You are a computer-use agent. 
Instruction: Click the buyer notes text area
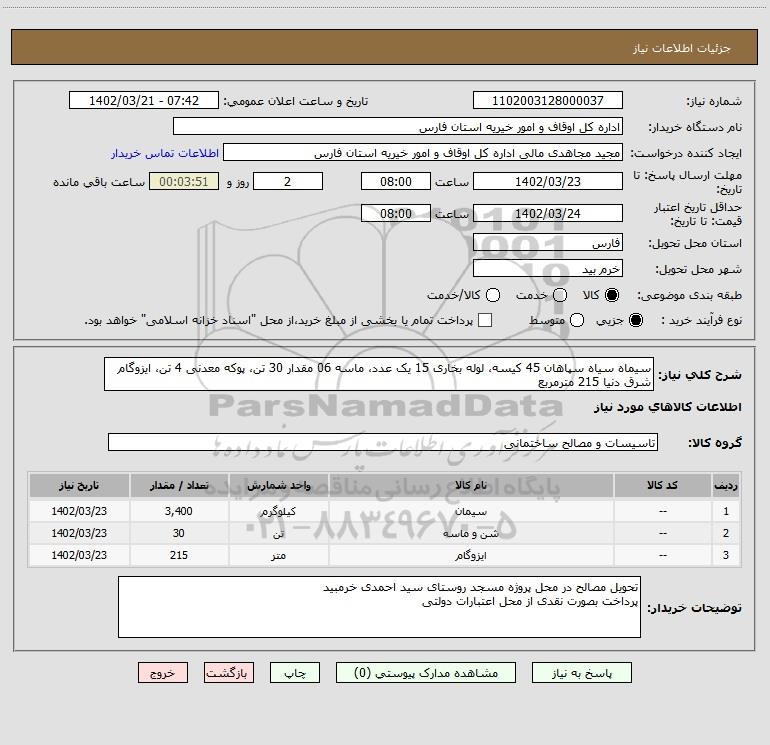pyautogui.click(x=379, y=607)
